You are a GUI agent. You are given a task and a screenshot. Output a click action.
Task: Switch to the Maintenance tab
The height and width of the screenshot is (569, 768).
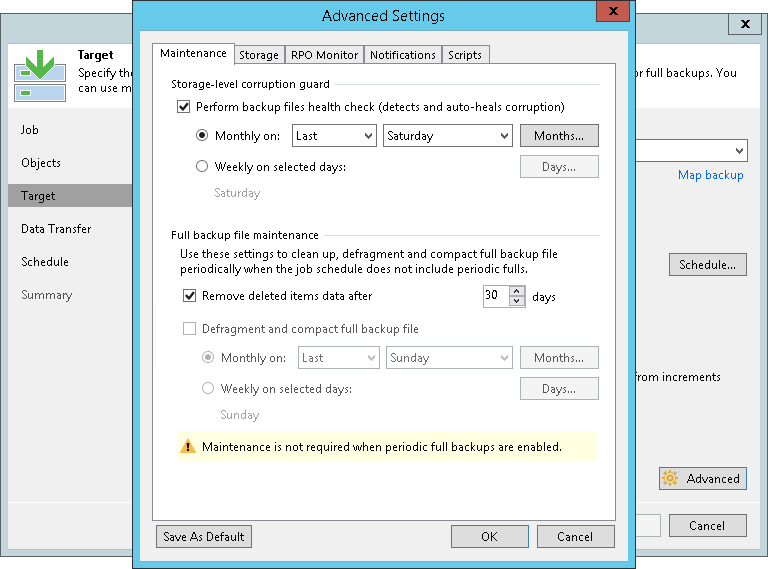tap(193, 53)
